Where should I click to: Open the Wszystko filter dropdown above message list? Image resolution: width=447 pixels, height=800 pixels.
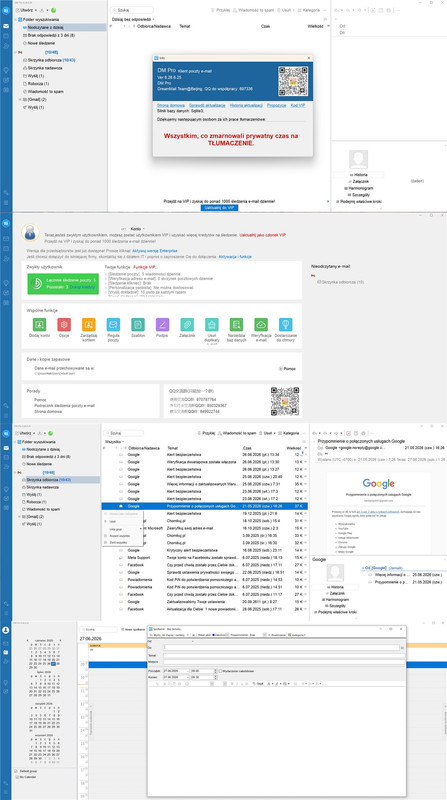tap(114, 441)
